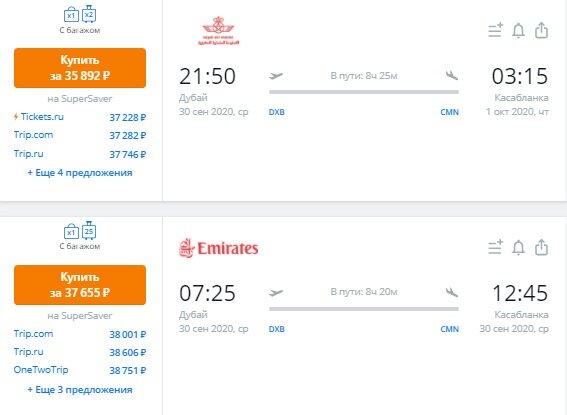Buy the ticket for 35 892 ₽

[80, 68]
